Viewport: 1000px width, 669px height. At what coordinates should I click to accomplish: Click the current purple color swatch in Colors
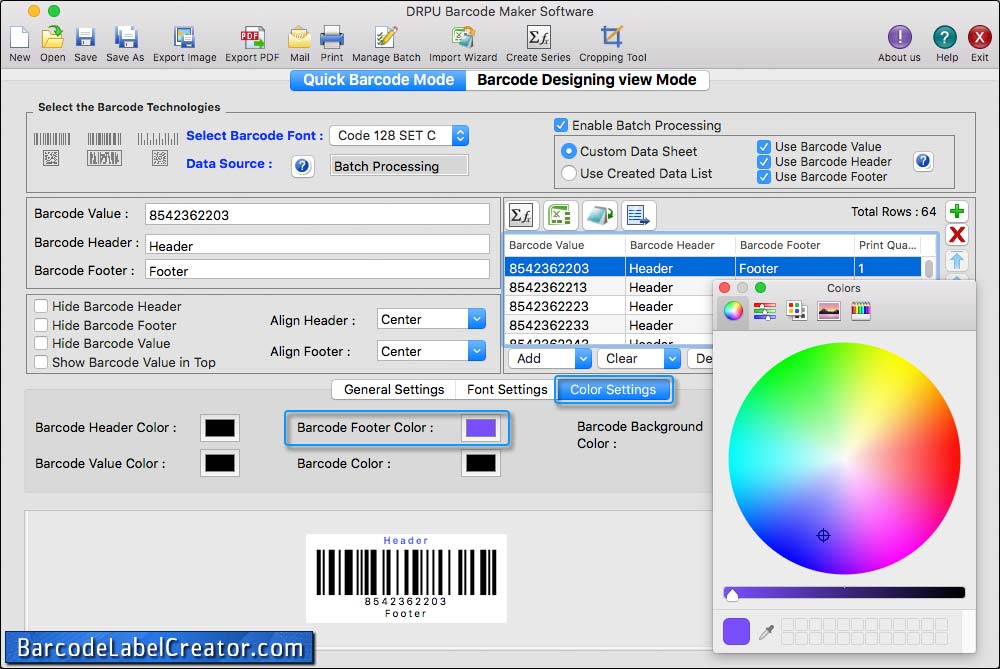coord(736,631)
